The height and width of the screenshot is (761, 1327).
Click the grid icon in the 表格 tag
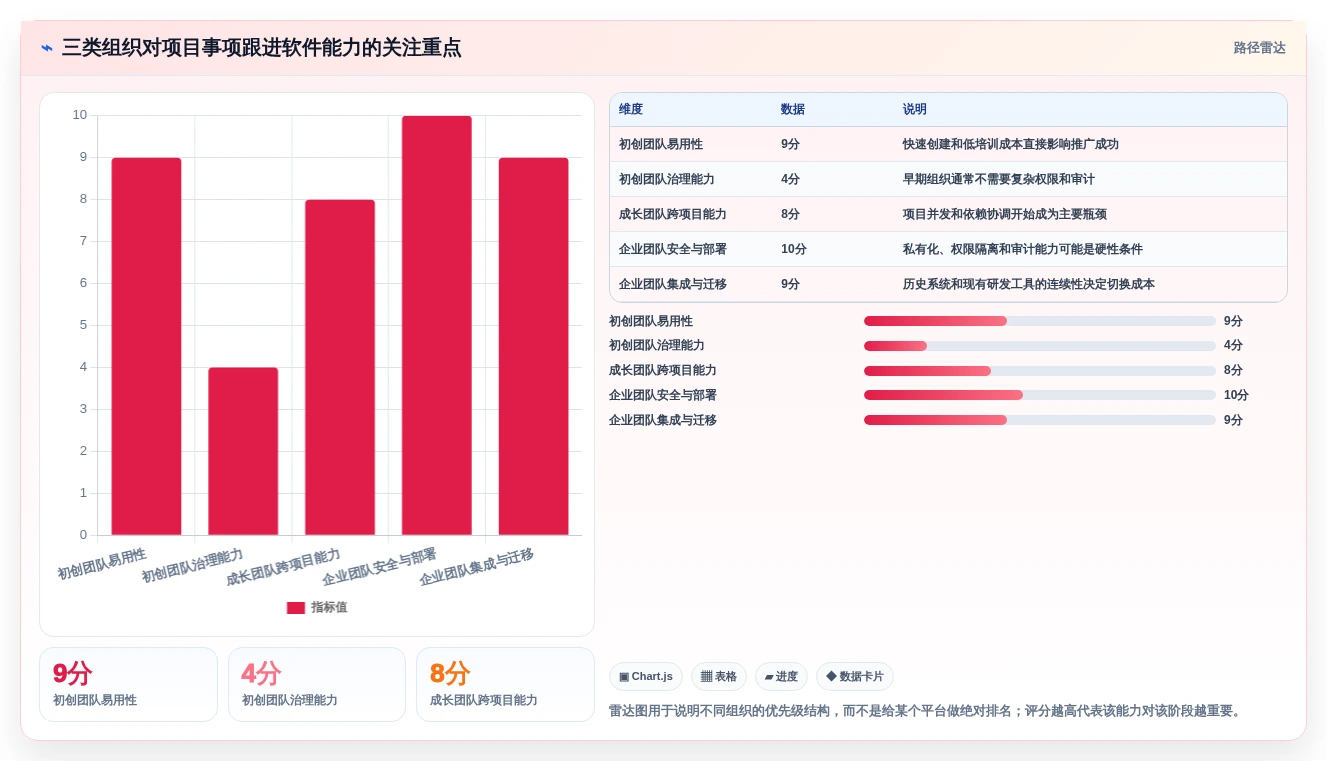(706, 677)
